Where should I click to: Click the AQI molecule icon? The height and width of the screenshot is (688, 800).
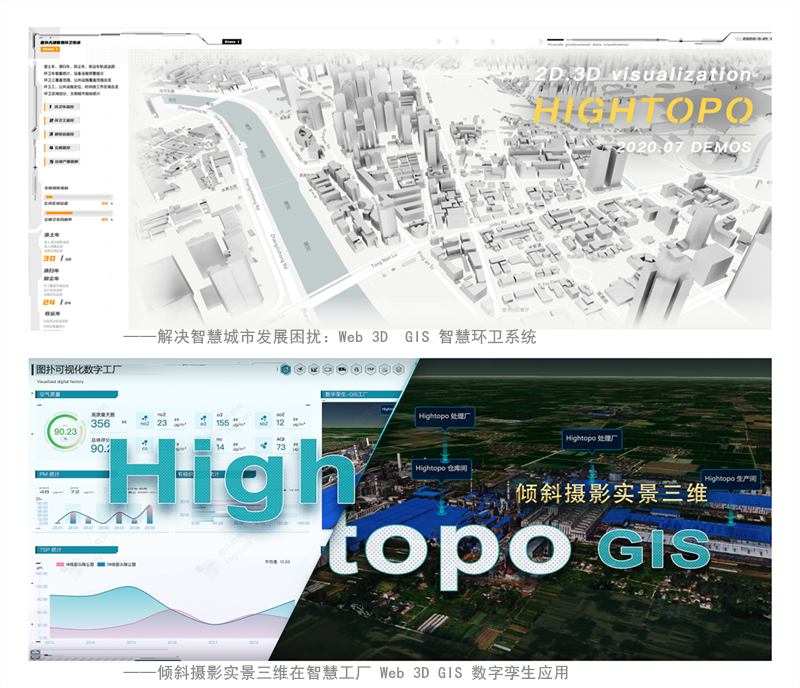coord(263,445)
